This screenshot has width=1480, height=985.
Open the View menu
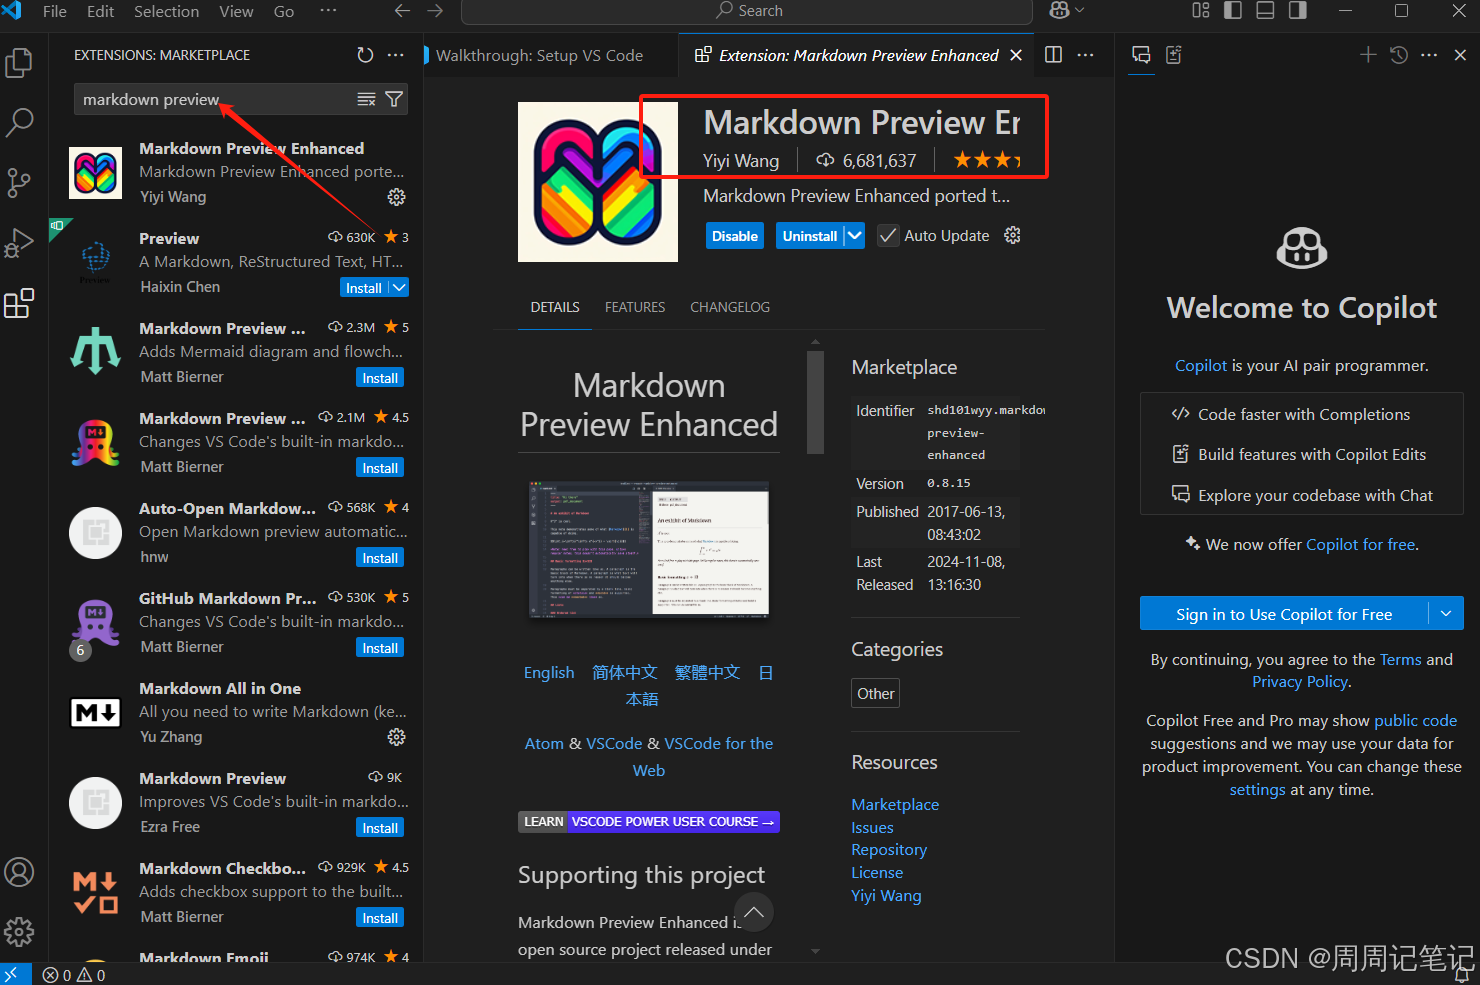[236, 11]
